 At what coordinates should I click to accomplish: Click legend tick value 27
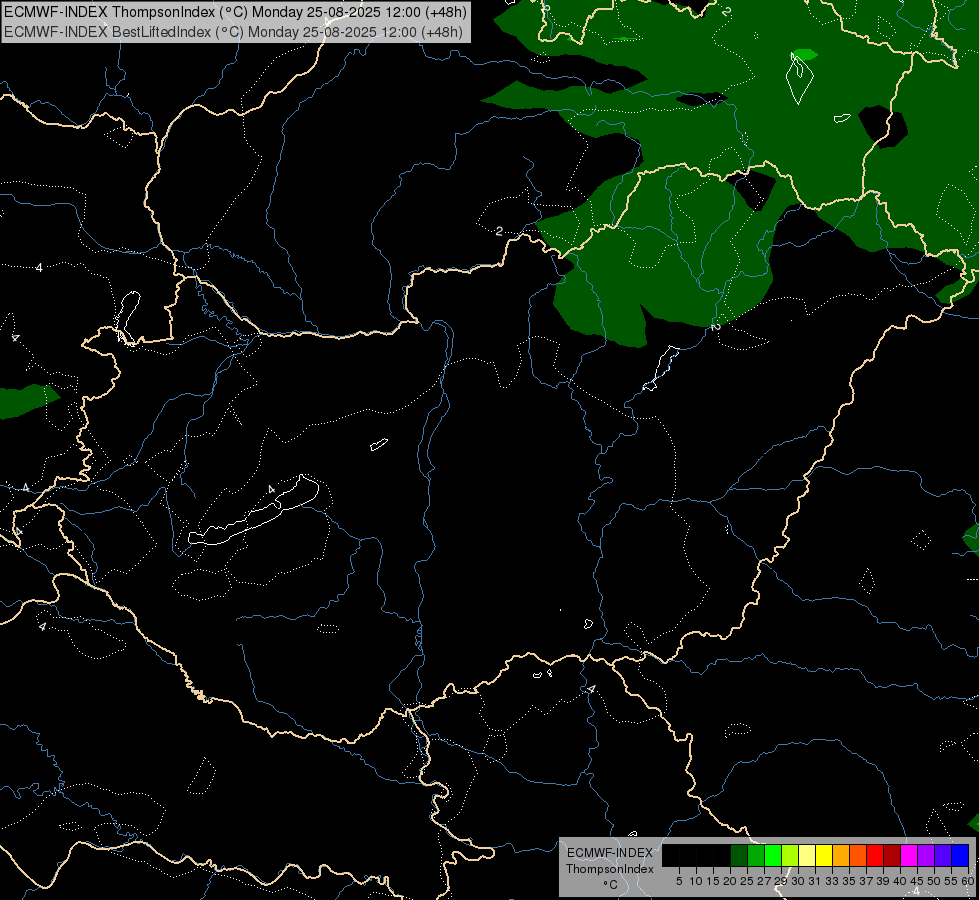tap(764, 881)
